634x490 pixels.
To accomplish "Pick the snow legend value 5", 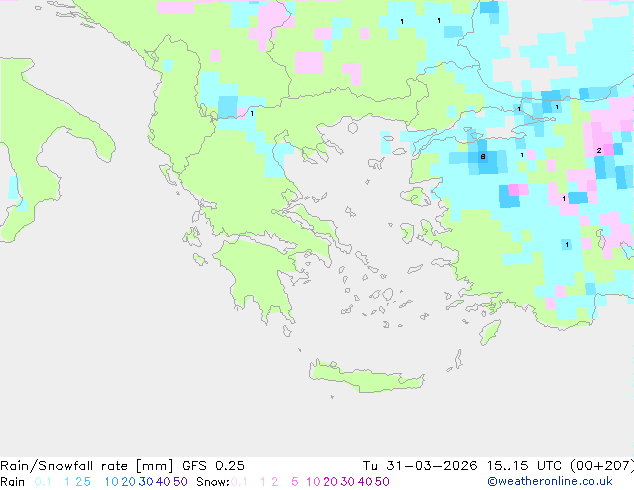I will 295,482.
